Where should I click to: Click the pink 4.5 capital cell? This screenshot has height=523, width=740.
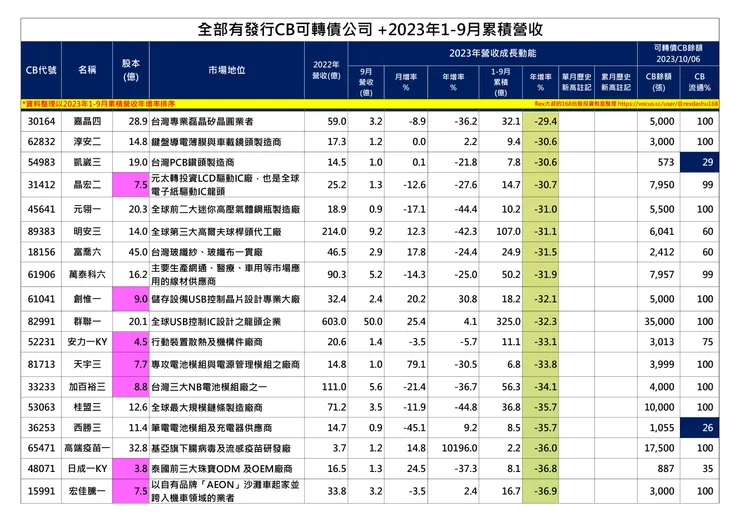(131, 342)
